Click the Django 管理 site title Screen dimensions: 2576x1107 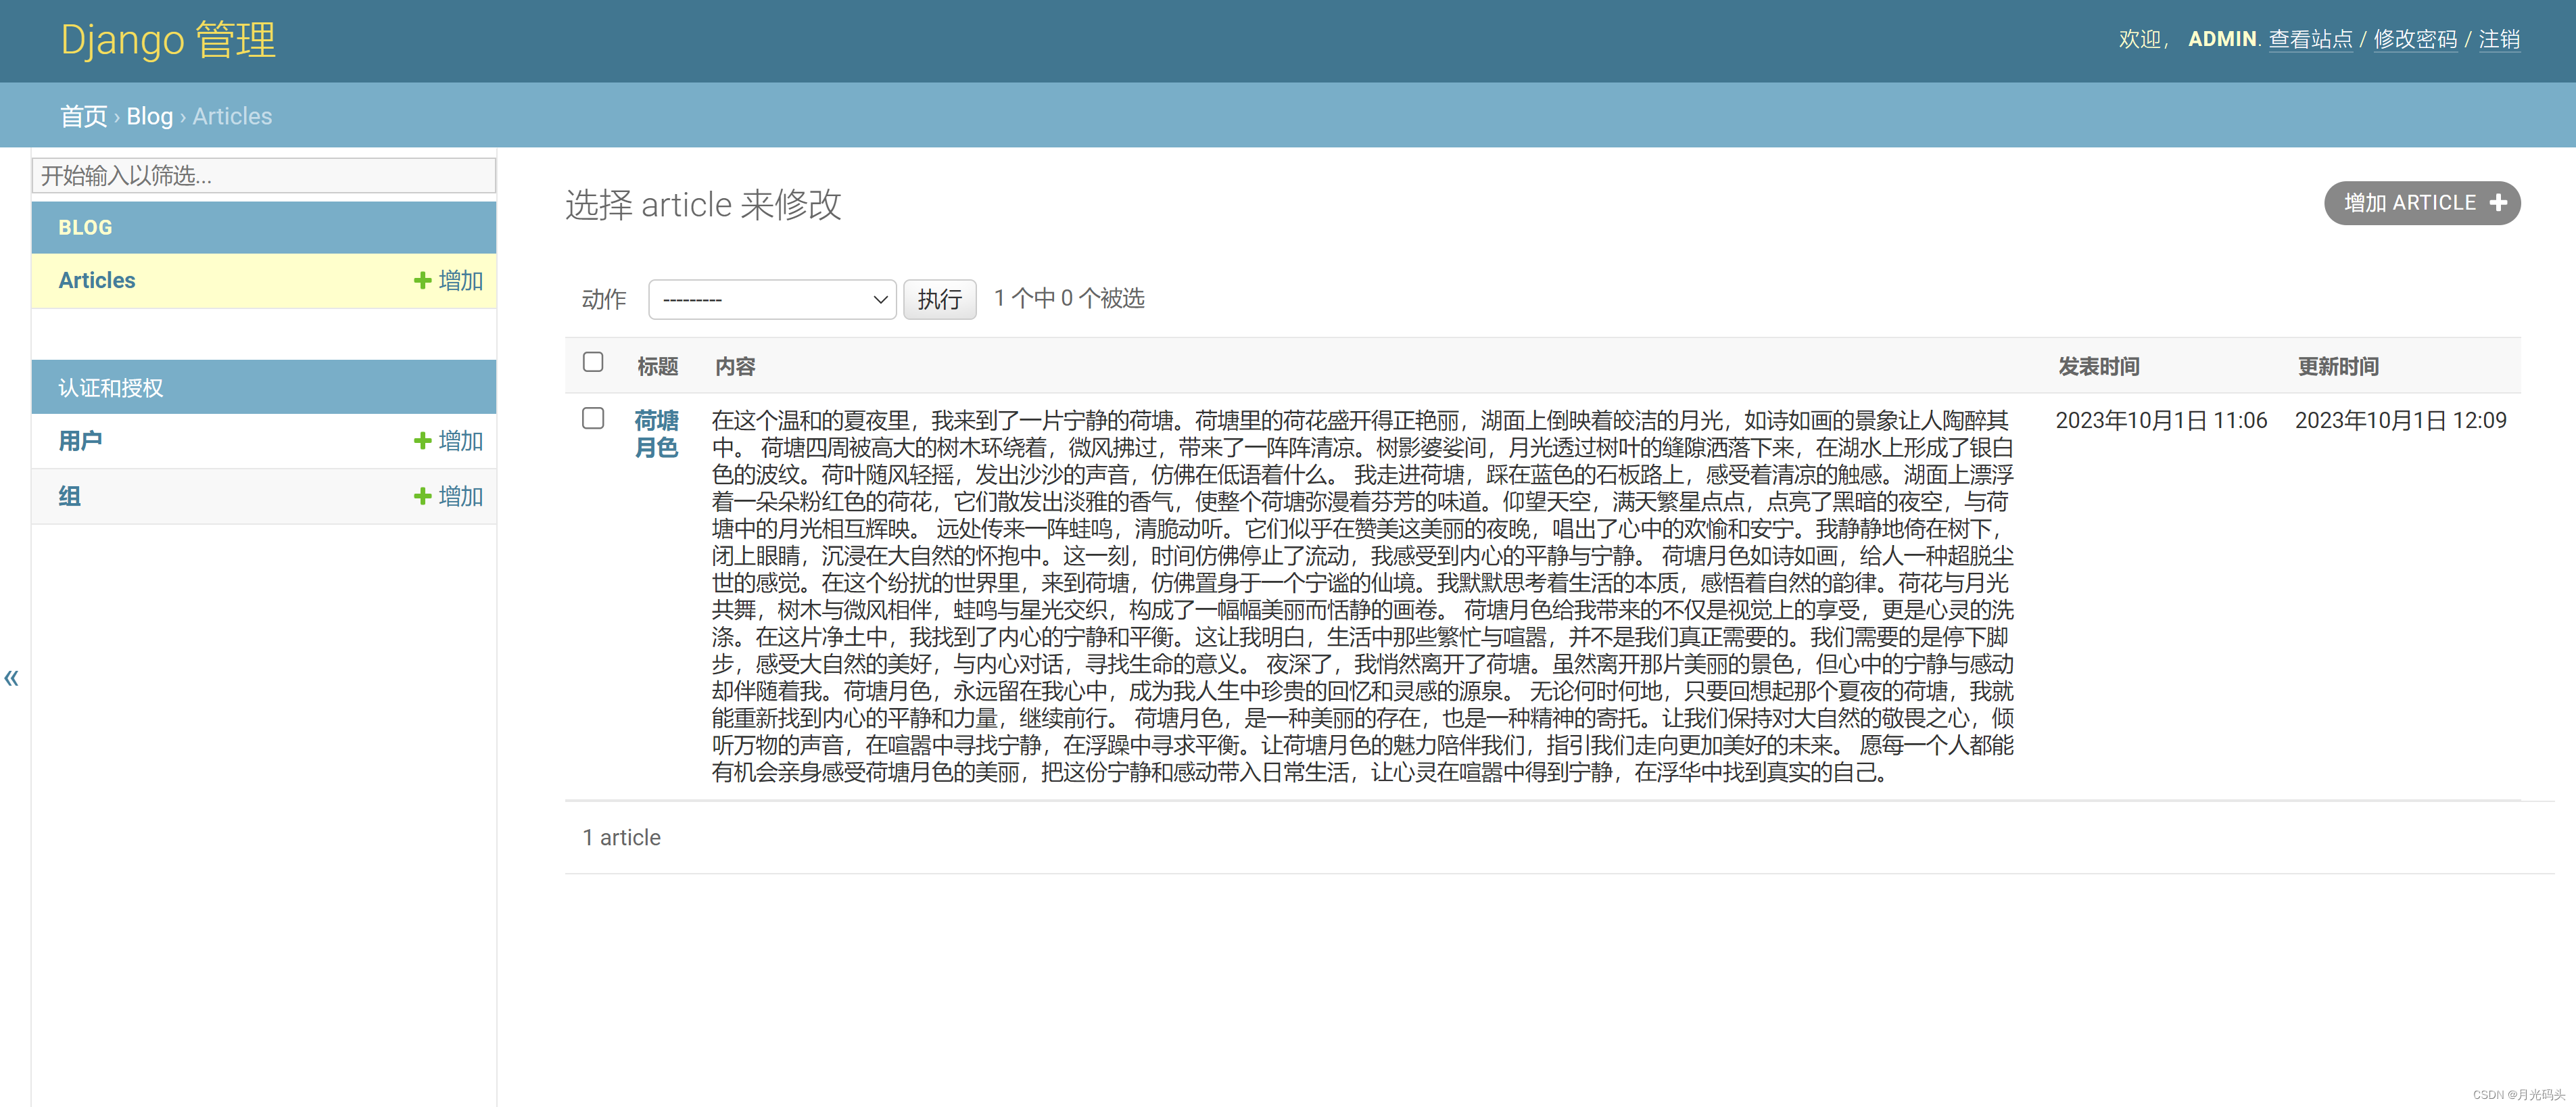[x=168, y=40]
